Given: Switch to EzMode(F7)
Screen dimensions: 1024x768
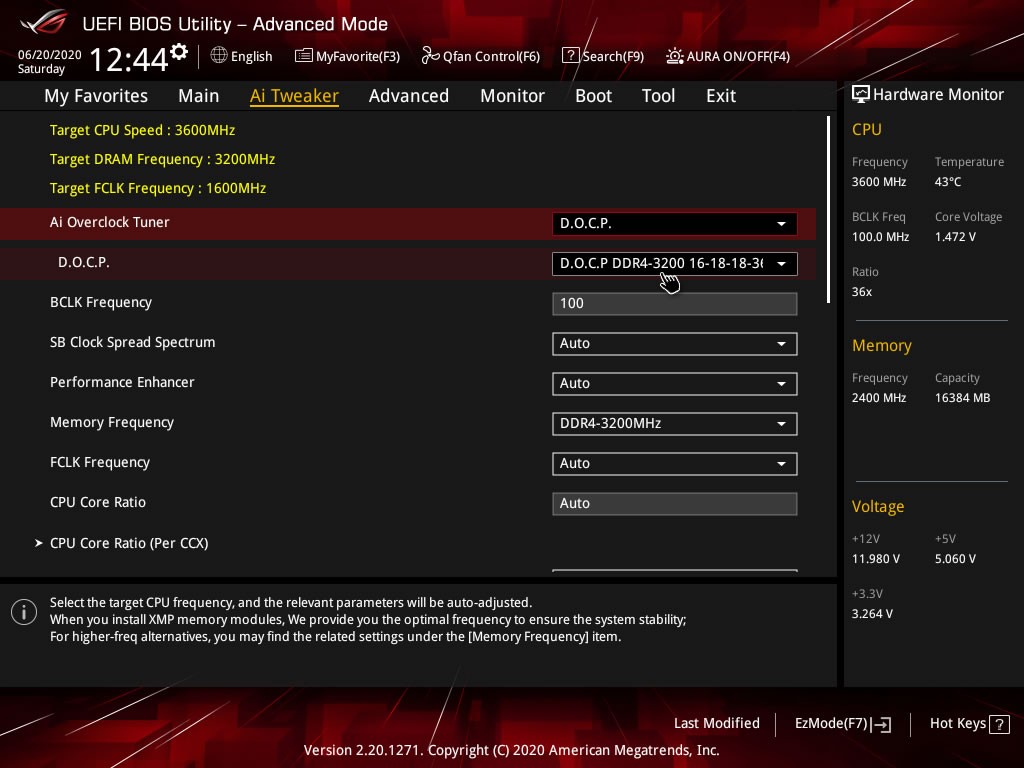Looking at the screenshot, I should pos(842,724).
